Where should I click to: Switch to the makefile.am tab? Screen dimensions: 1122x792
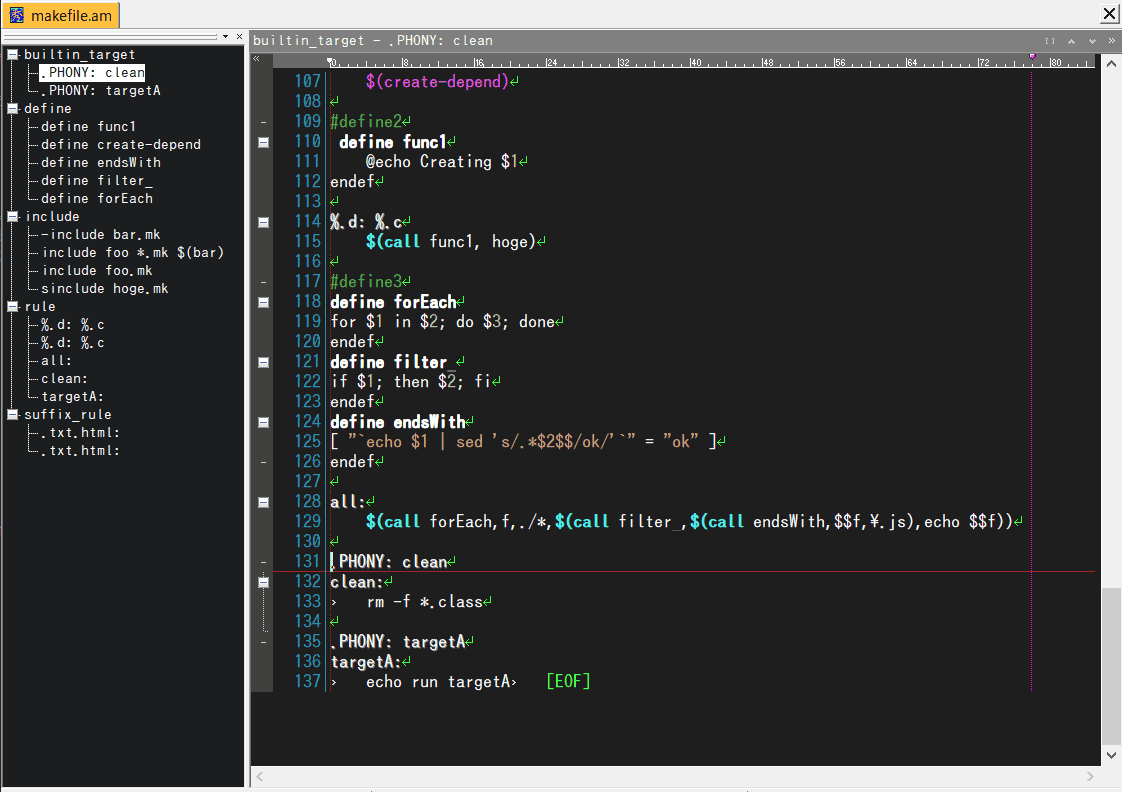tap(61, 15)
